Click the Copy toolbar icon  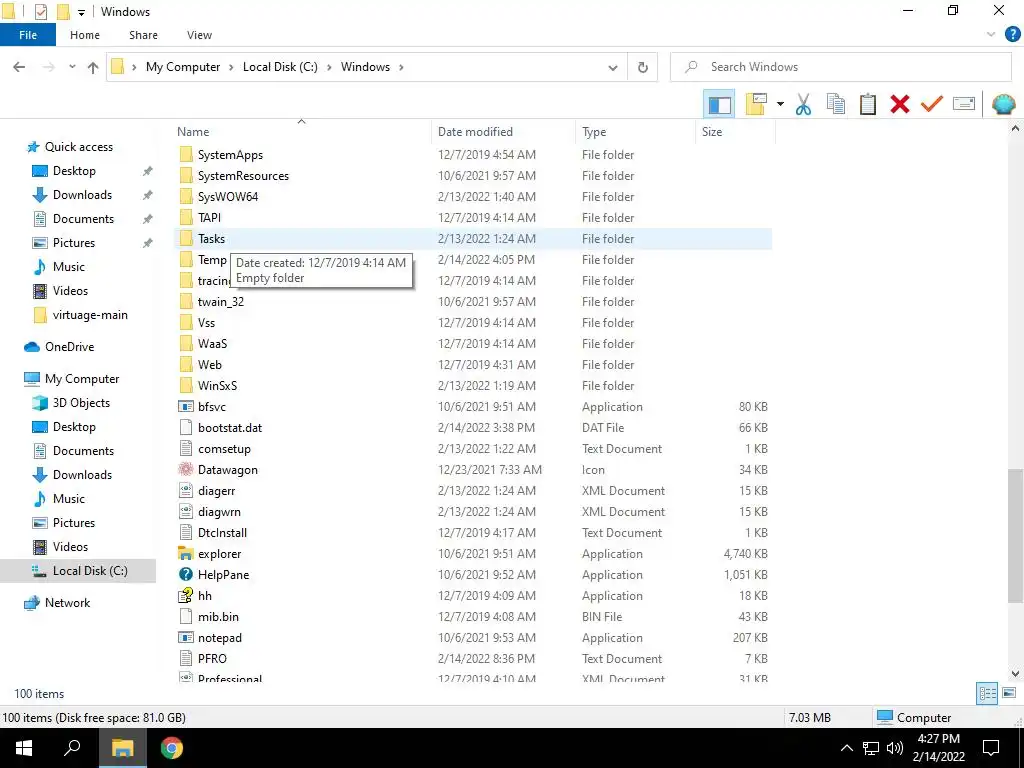(835, 104)
